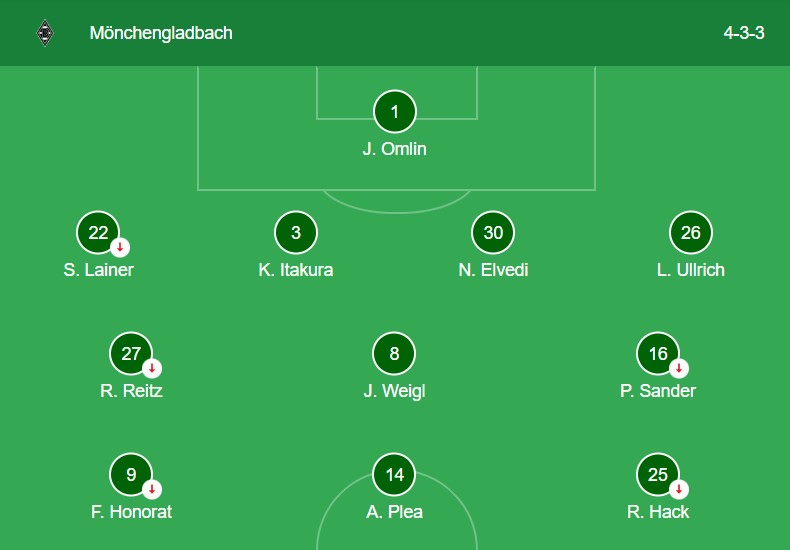Open A. Plea player name

coord(394,512)
